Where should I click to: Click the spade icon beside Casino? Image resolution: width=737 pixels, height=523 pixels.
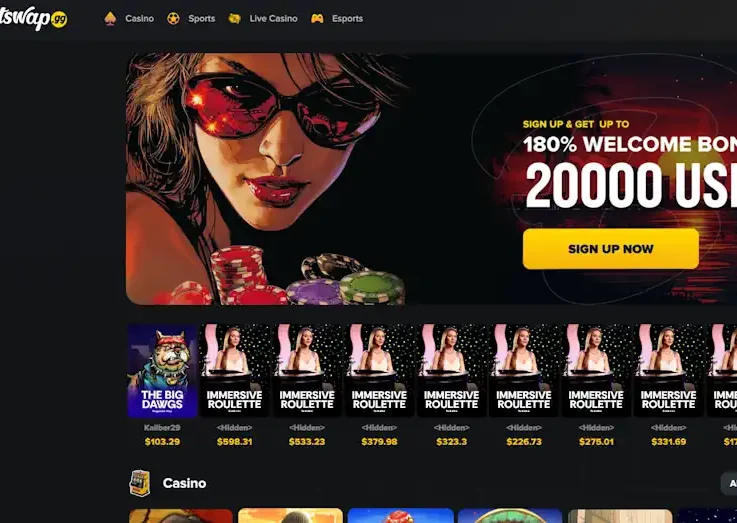(x=110, y=19)
